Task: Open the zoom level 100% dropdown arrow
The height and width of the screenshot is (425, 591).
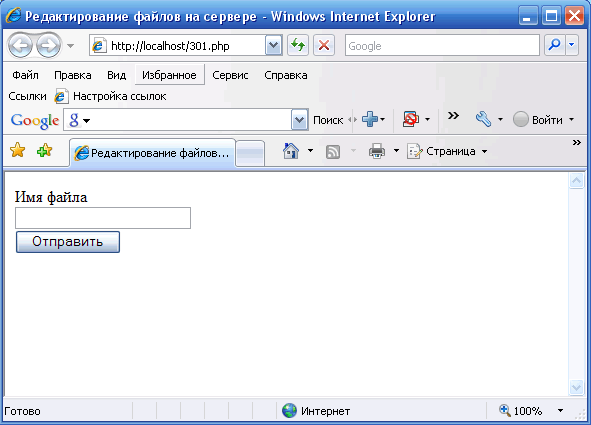Action: tap(560, 411)
